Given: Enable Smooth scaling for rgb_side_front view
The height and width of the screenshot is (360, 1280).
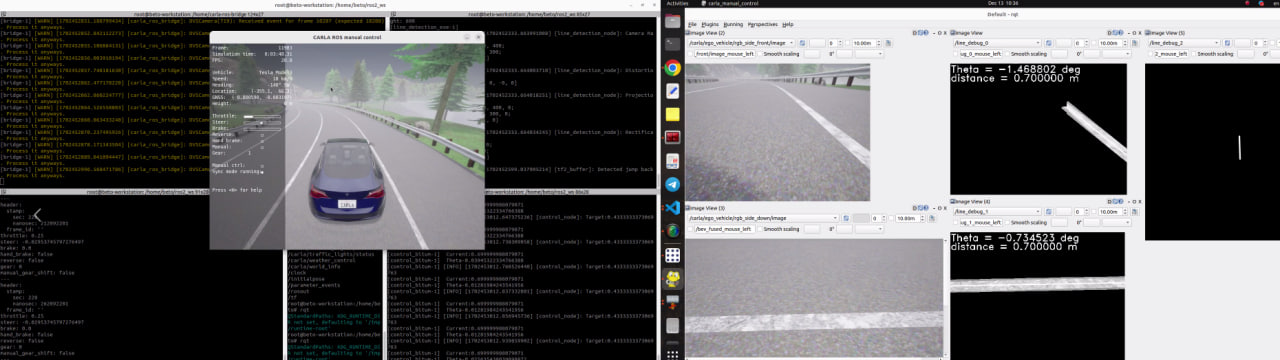Looking at the screenshot, I should point(760,54).
